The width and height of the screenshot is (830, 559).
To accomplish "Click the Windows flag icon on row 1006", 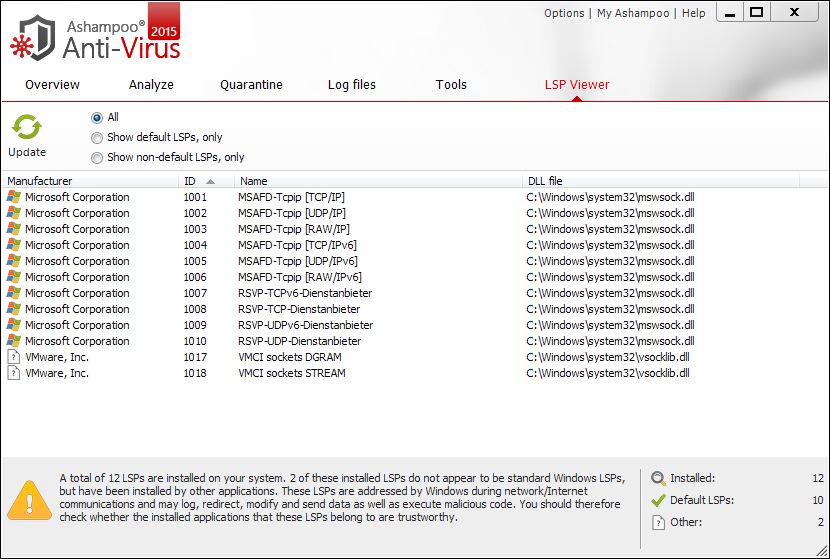I will (x=14, y=277).
